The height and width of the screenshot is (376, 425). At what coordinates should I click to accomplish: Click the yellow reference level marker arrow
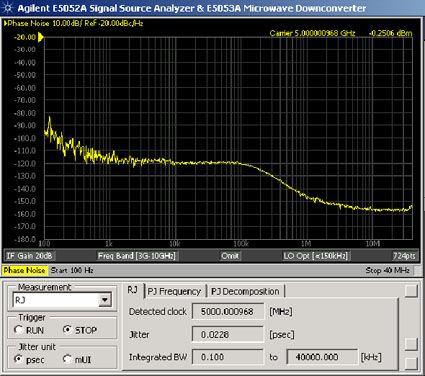[x=41, y=37]
